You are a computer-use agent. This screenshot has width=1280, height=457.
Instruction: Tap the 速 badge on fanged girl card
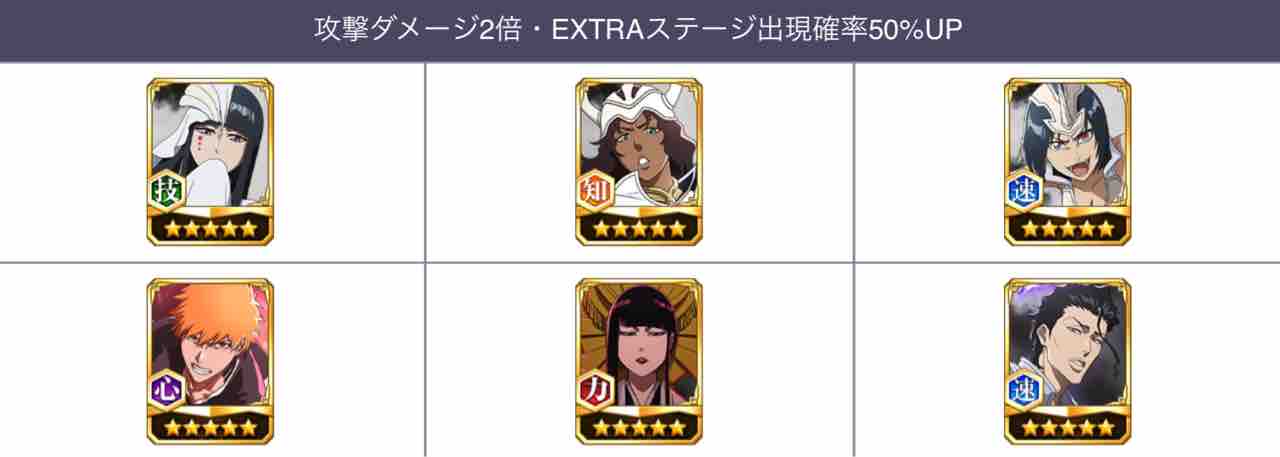[x=1022, y=189]
